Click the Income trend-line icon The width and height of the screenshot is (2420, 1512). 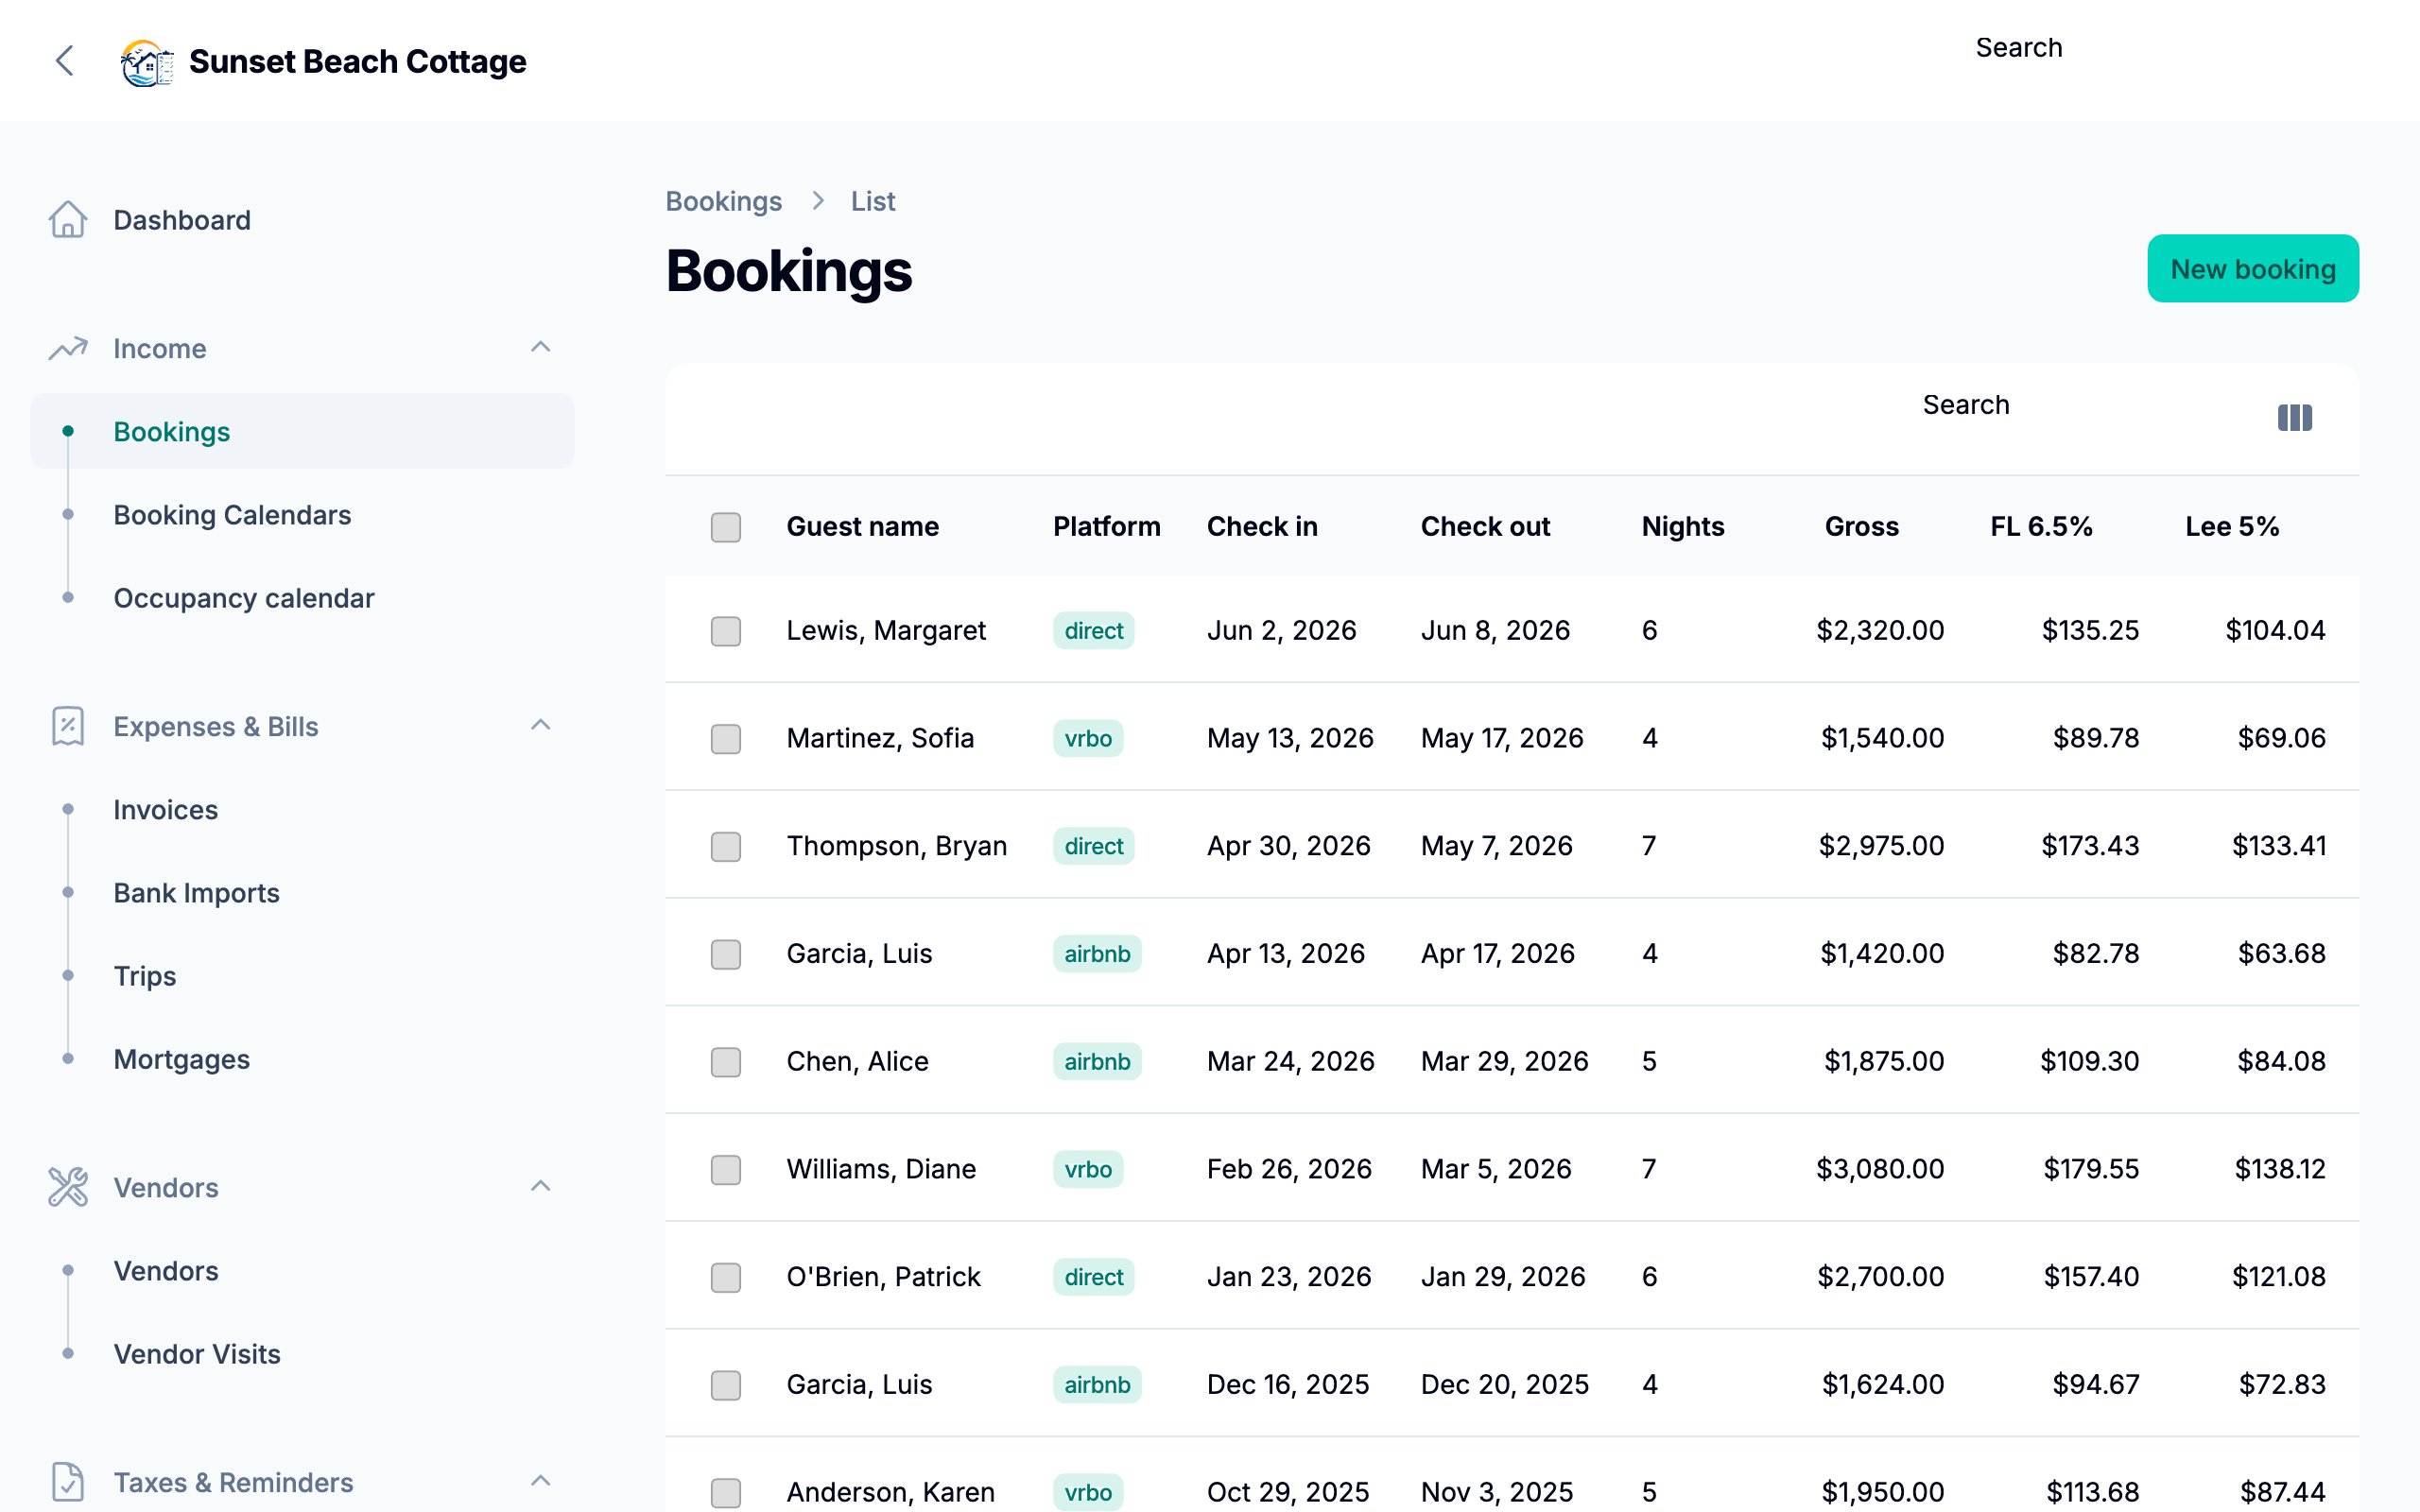point(67,348)
